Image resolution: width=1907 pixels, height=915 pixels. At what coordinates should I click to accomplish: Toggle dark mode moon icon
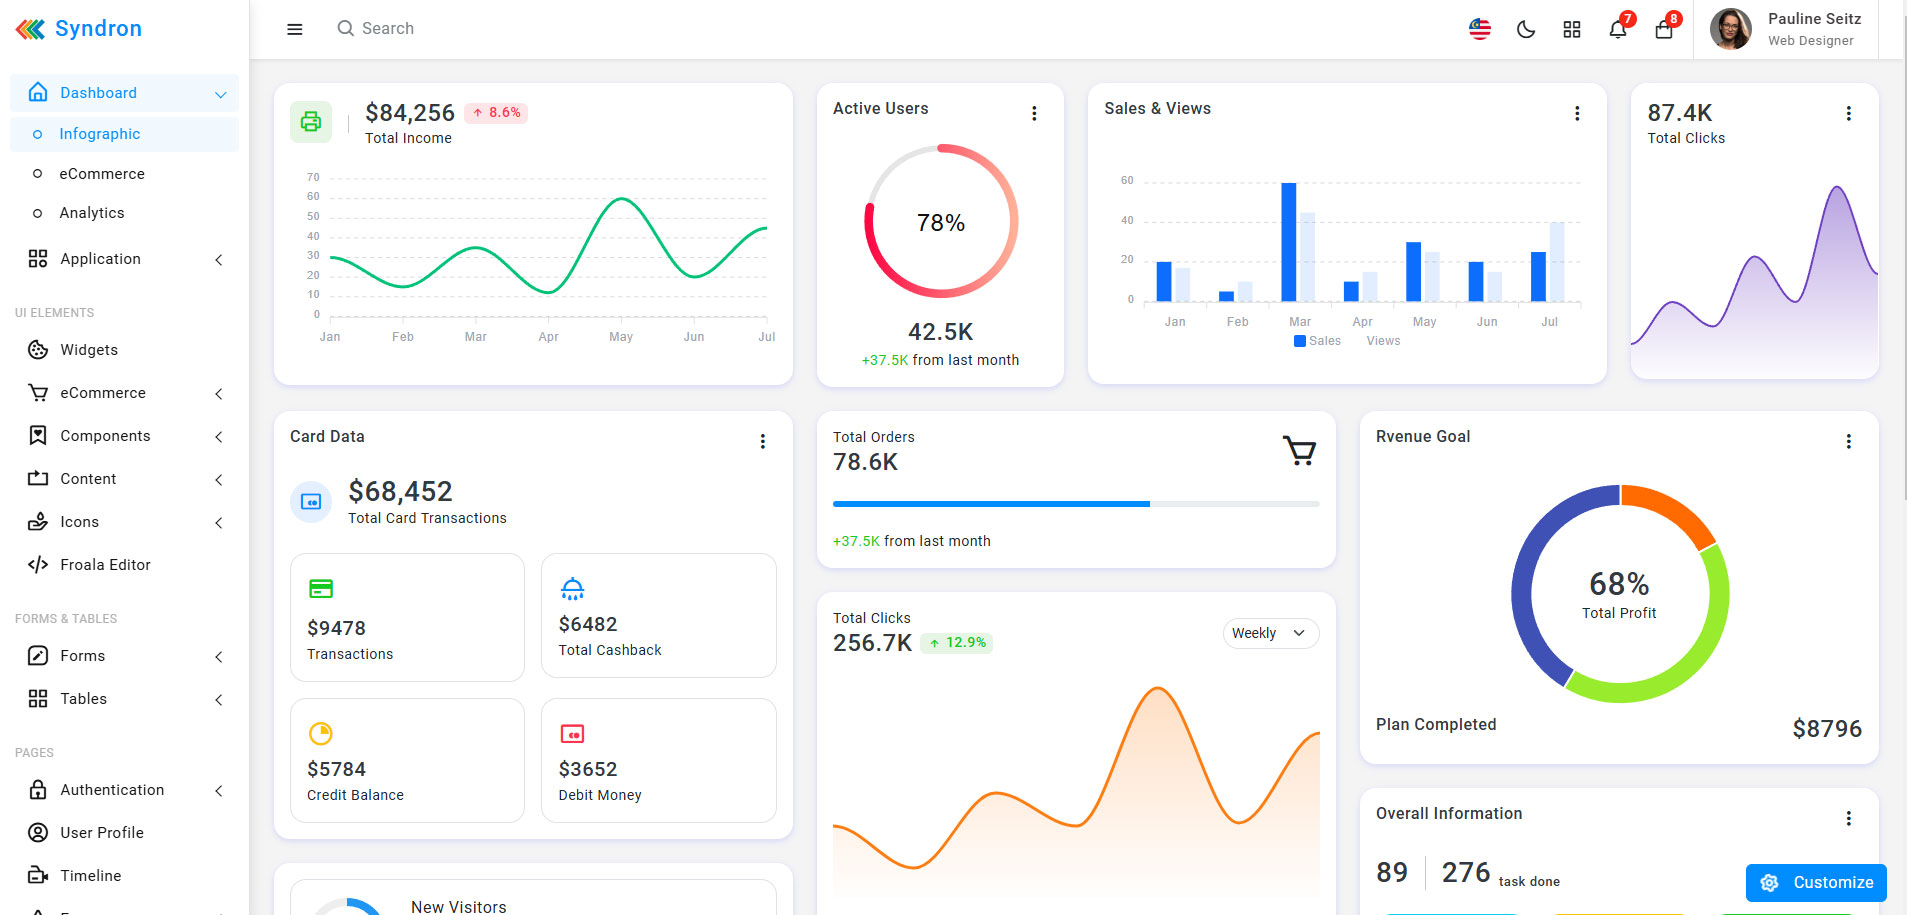click(x=1526, y=29)
